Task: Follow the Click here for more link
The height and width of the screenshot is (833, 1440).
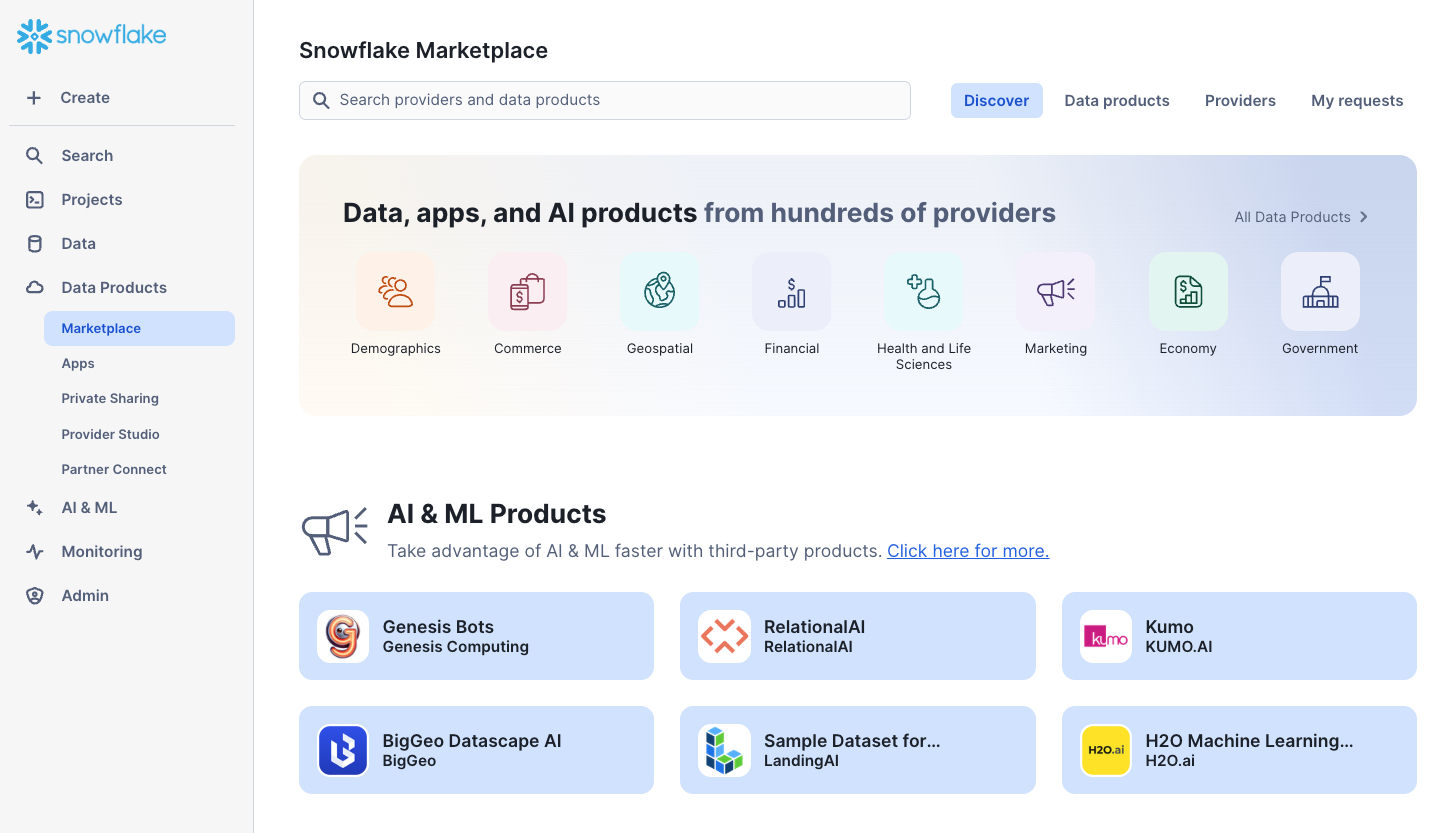Action: pyautogui.click(x=967, y=550)
